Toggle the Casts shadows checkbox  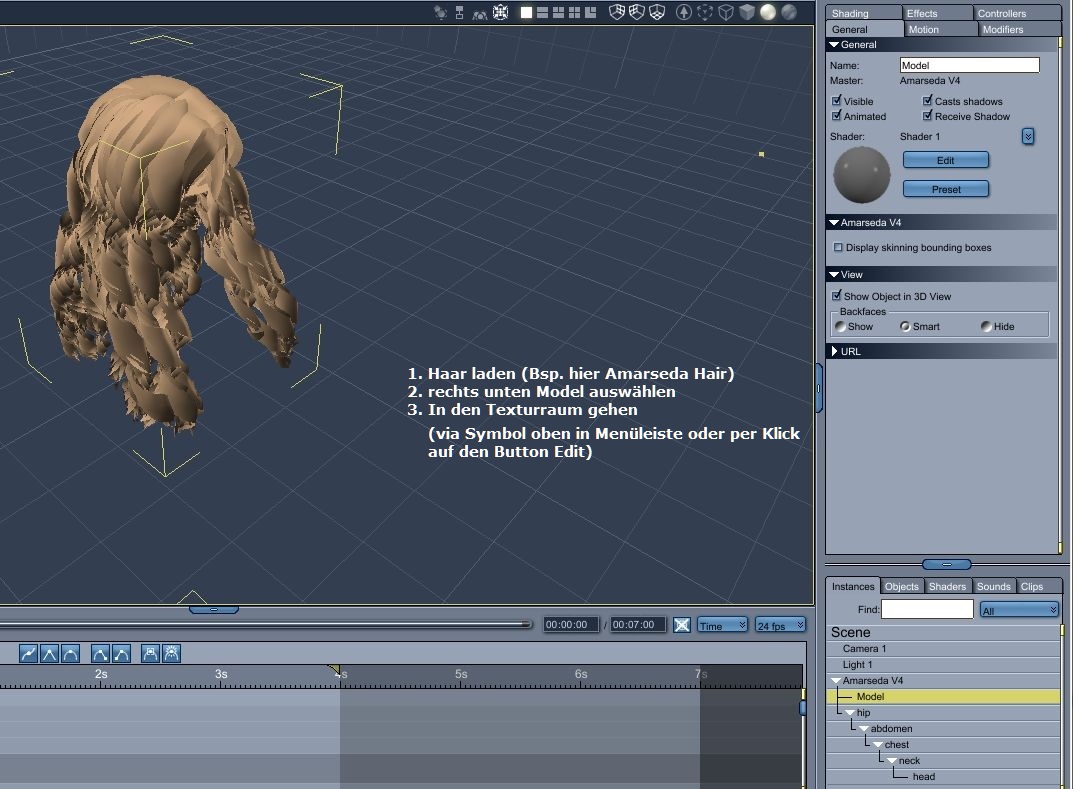928,101
